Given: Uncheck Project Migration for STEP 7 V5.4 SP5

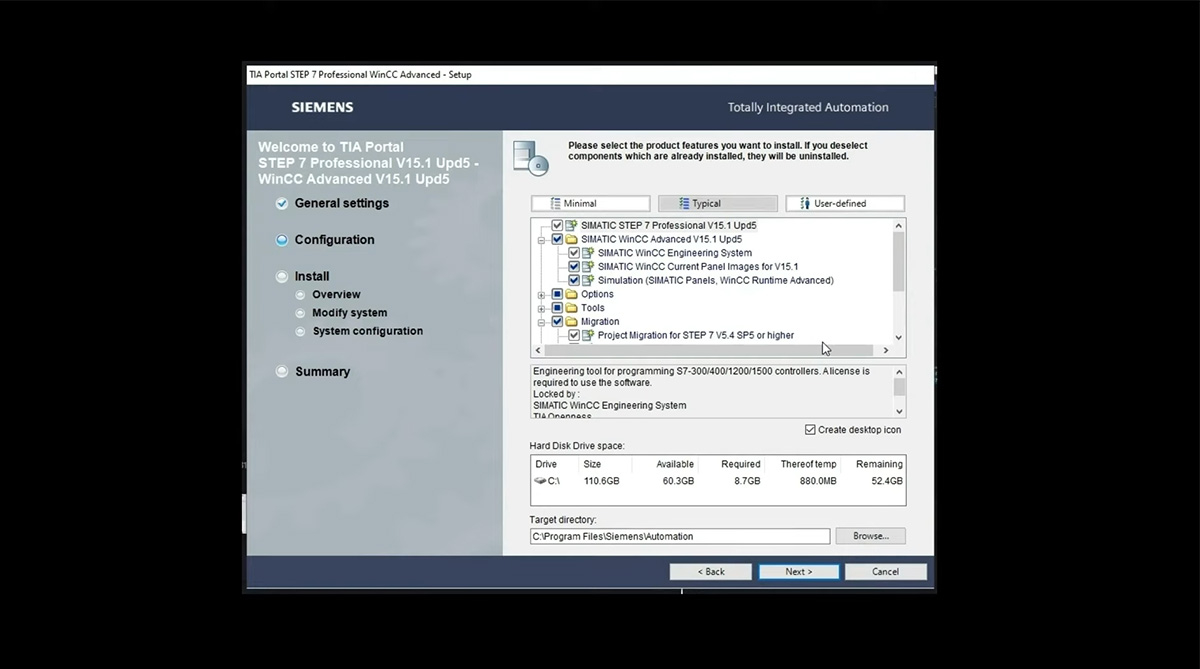Looking at the screenshot, I should (x=574, y=335).
